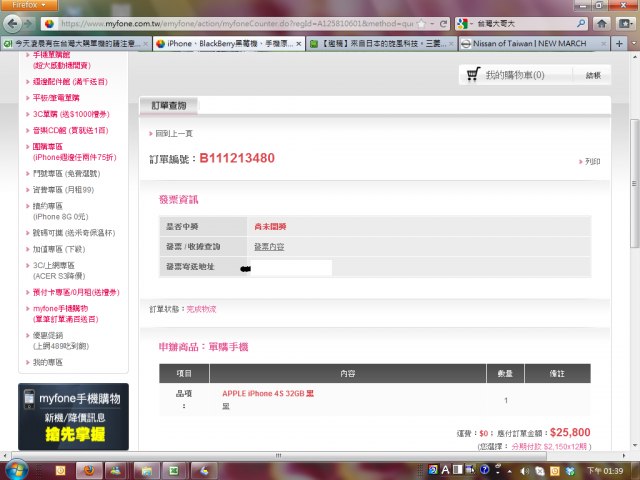Viewport: 640px width, 480px height.
Task: Open the Messenger people taskbar icon
Action: pyautogui.click(x=116, y=471)
